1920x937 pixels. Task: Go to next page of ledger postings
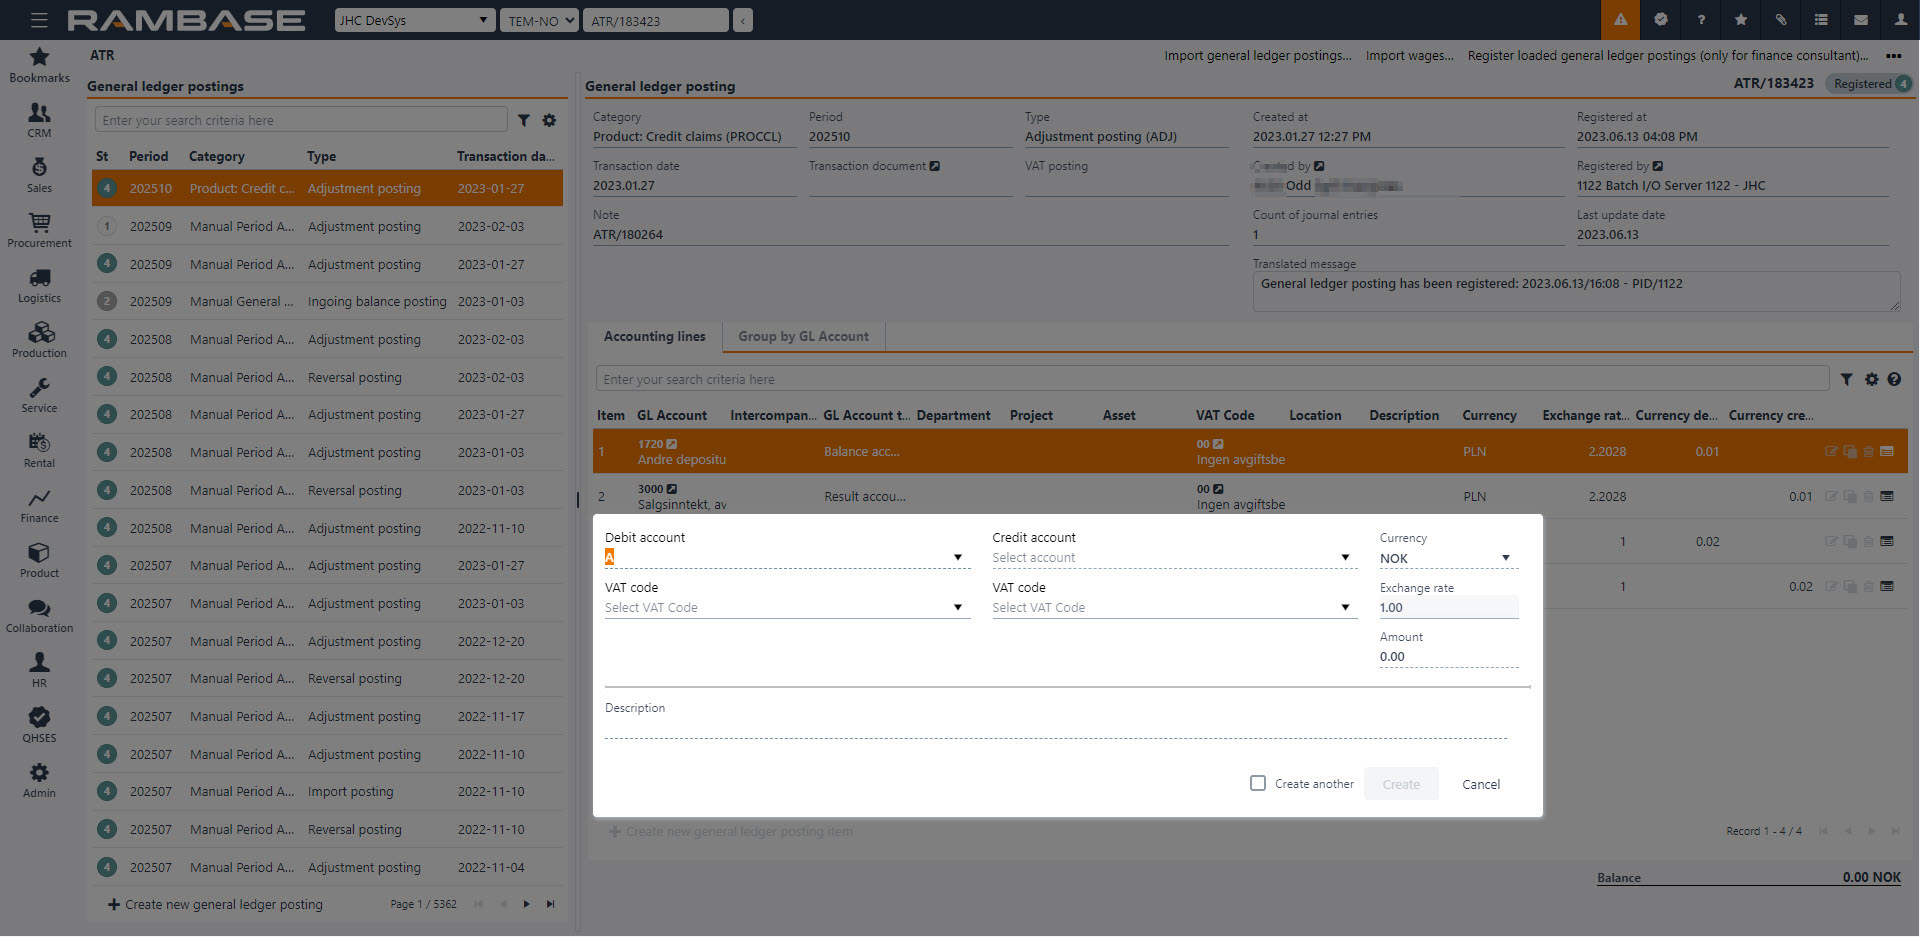coord(527,905)
